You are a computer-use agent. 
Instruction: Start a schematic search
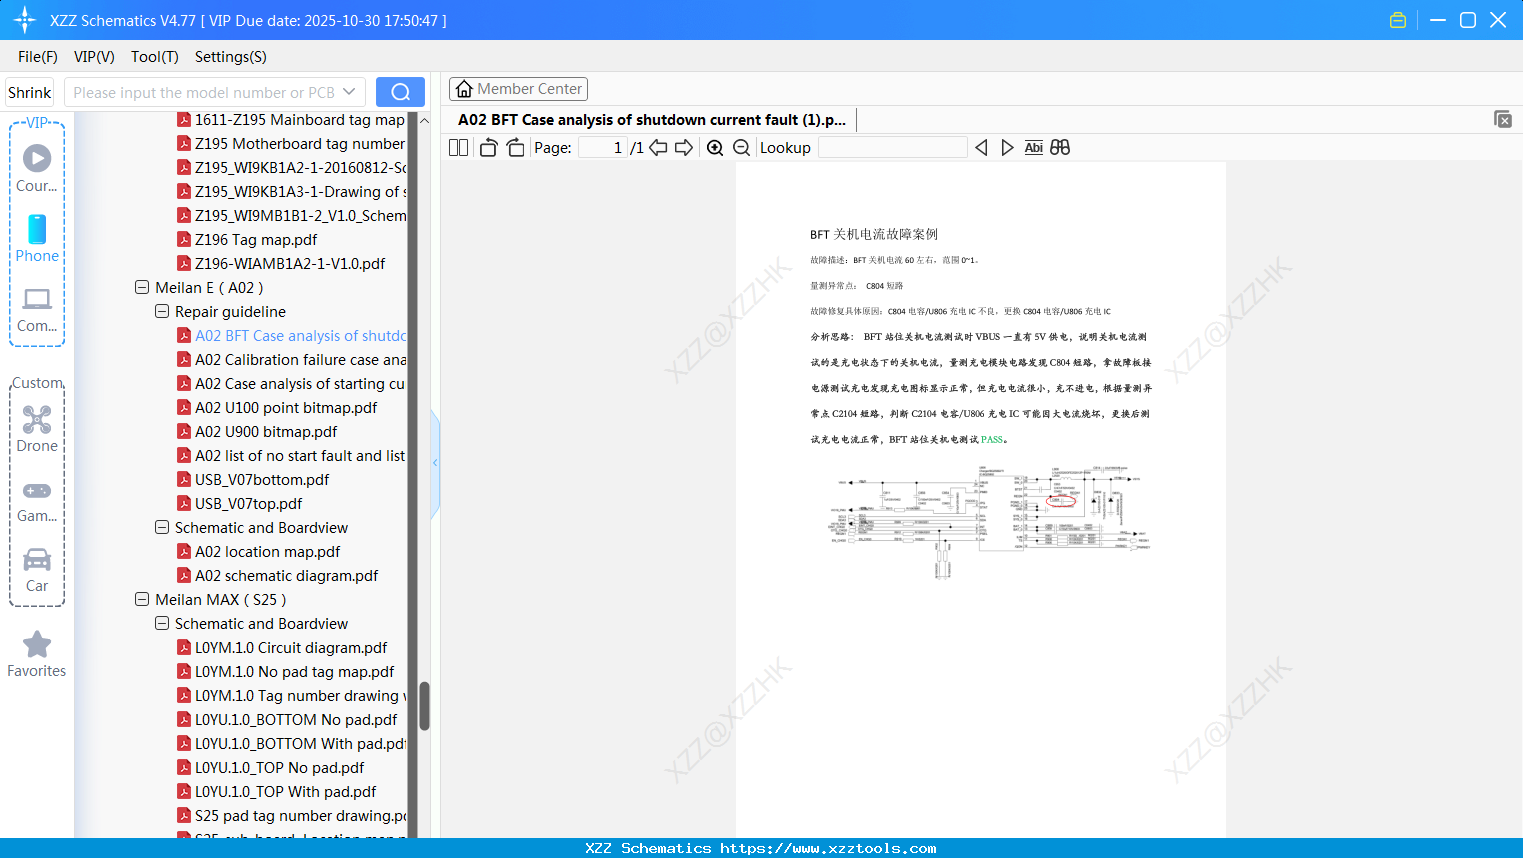point(400,91)
